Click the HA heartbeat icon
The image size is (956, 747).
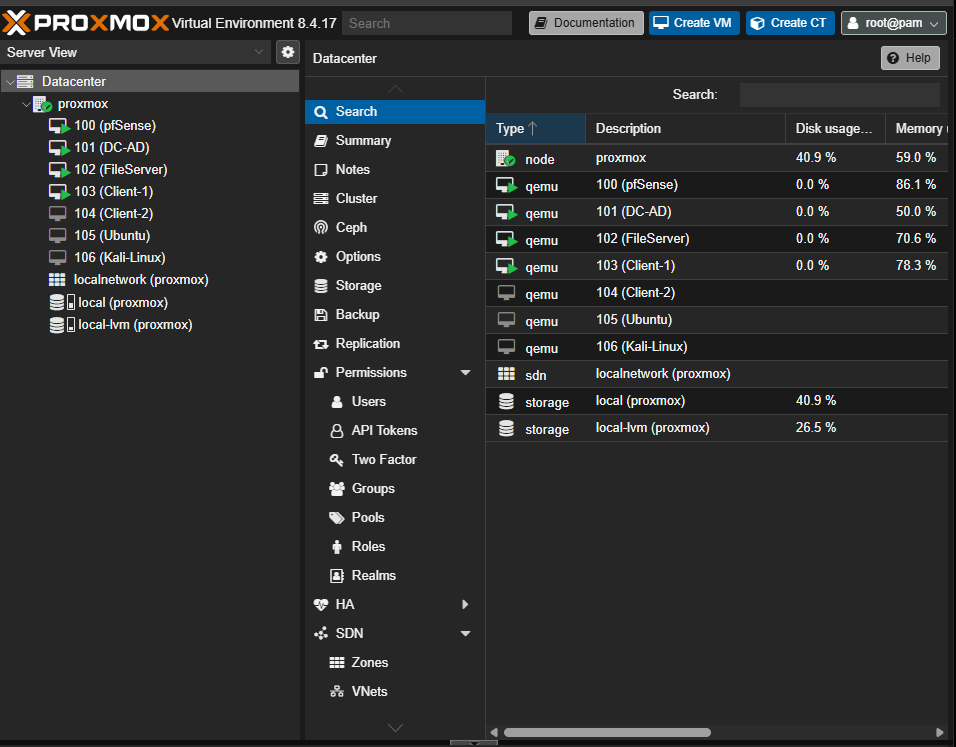click(321, 604)
